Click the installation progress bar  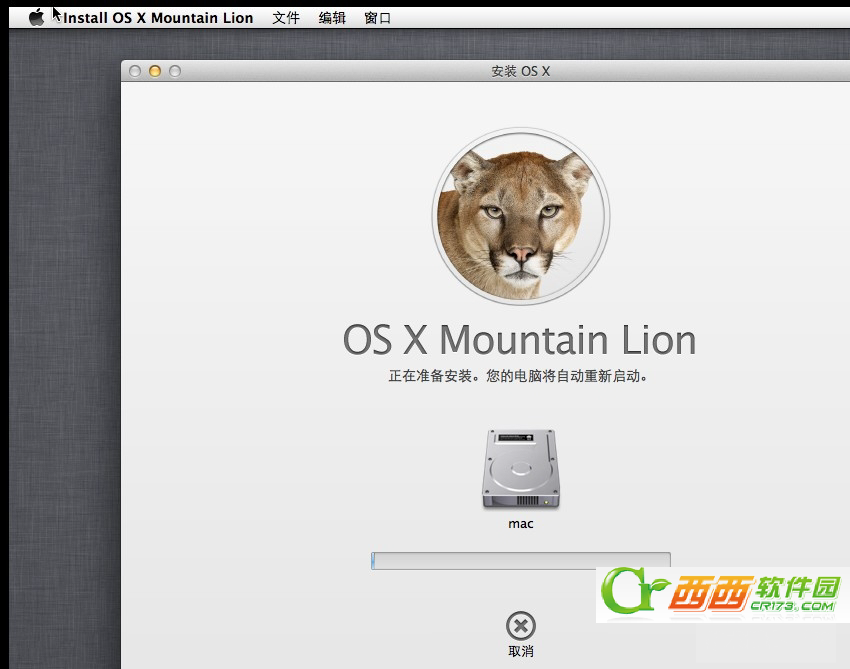pos(520,561)
